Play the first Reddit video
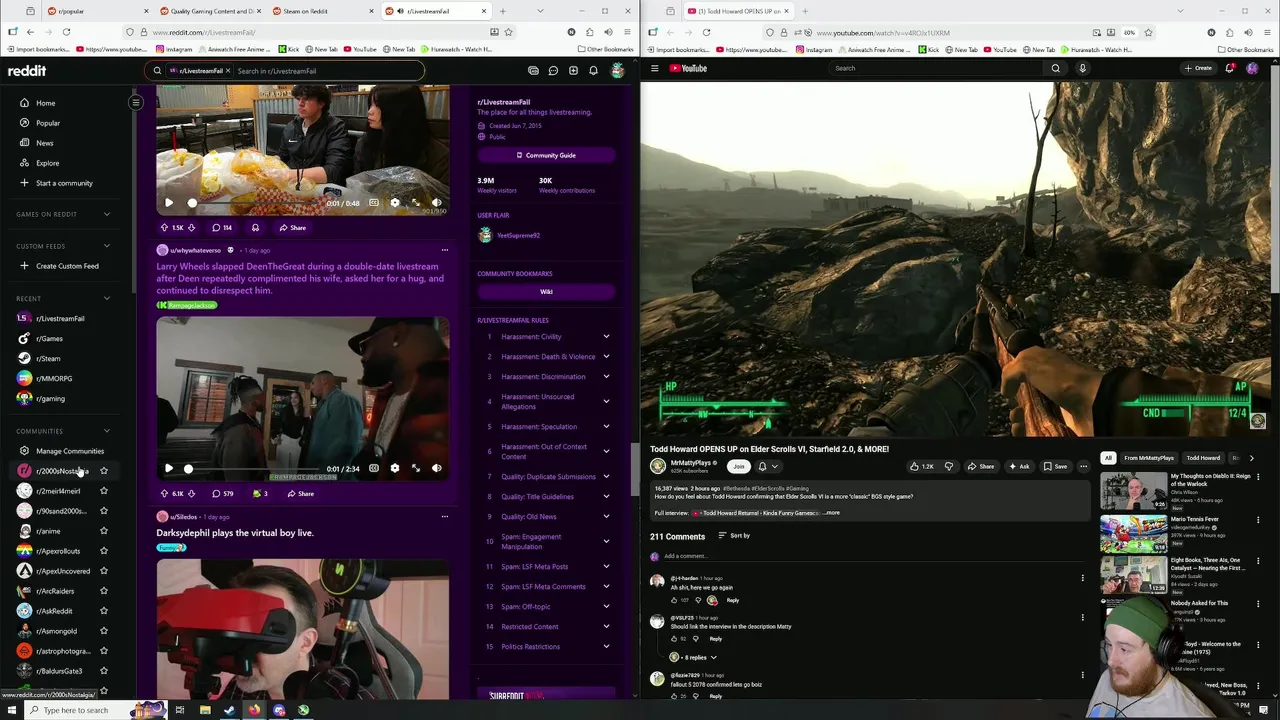The width and height of the screenshot is (1280, 720). [x=169, y=202]
